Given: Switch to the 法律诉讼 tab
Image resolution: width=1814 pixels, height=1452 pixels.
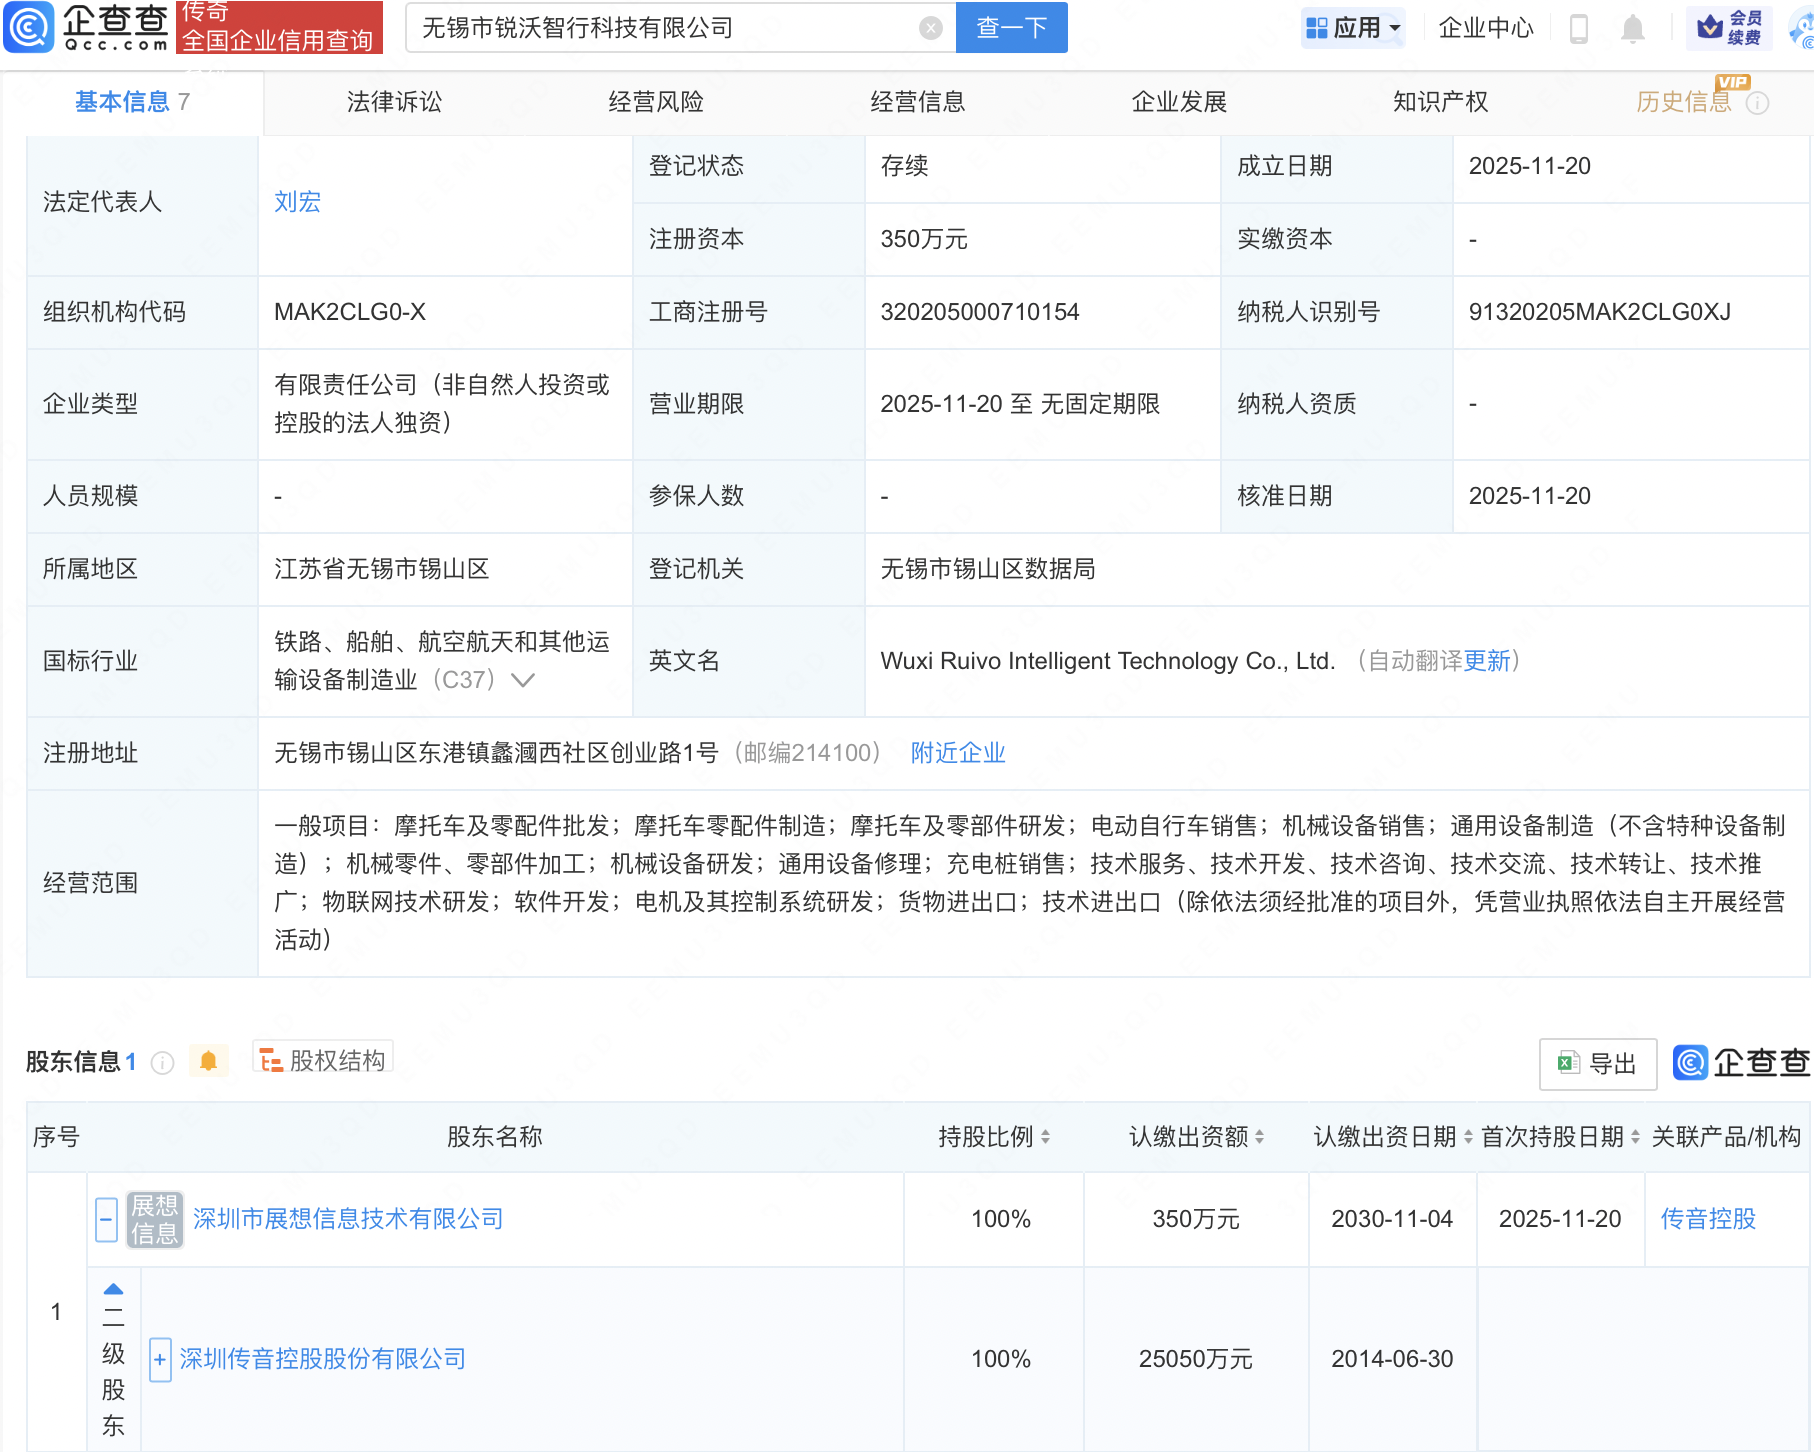Looking at the screenshot, I should pos(394,102).
